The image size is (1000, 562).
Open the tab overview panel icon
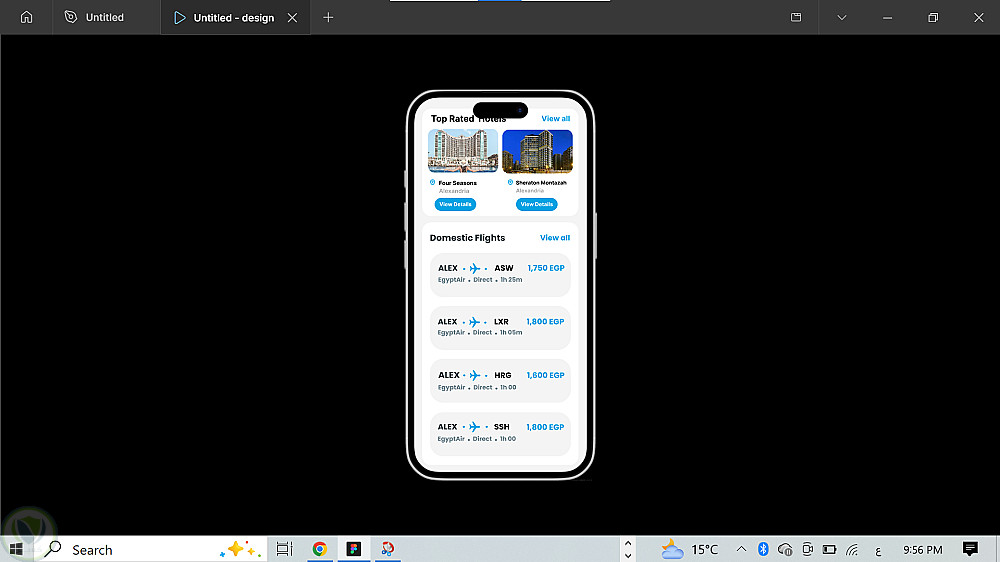(796, 17)
